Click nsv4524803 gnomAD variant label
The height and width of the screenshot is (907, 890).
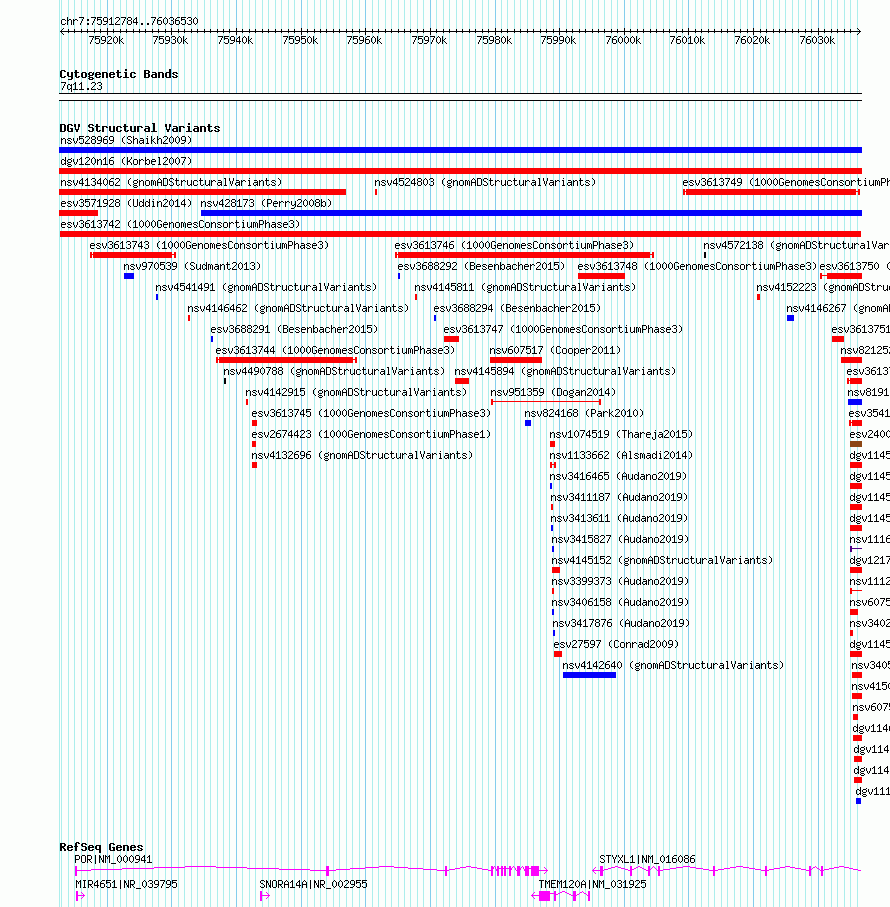[x=485, y=182]
